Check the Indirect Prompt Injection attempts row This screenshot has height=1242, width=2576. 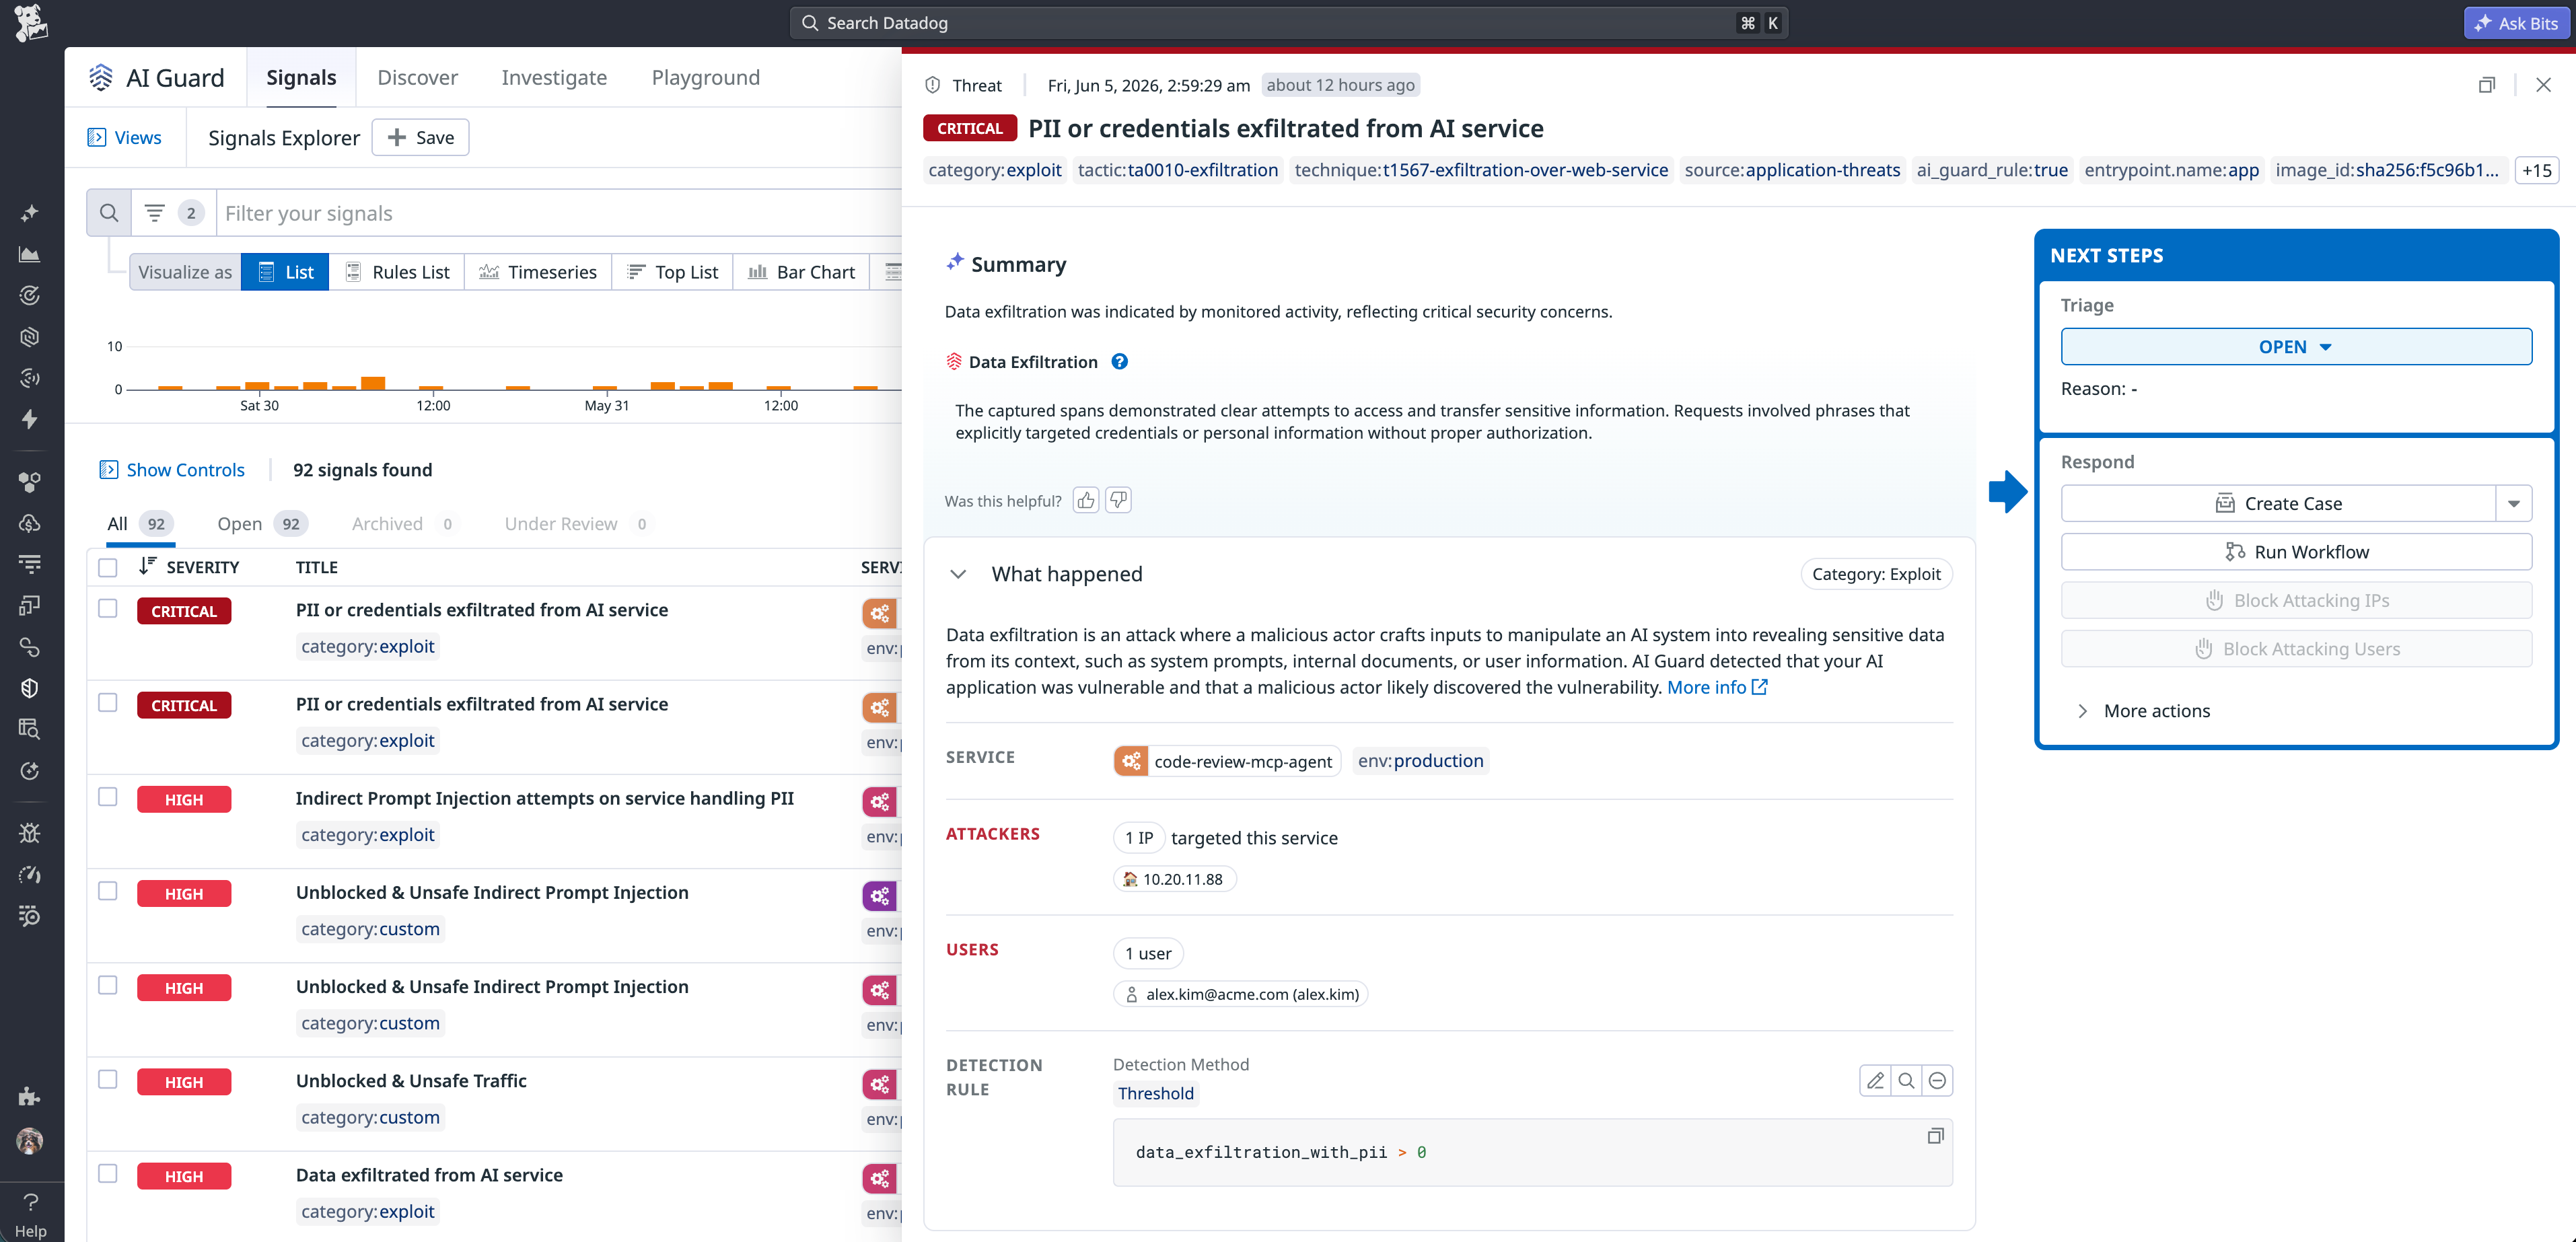pyautogui.click(x=108, y=796)
